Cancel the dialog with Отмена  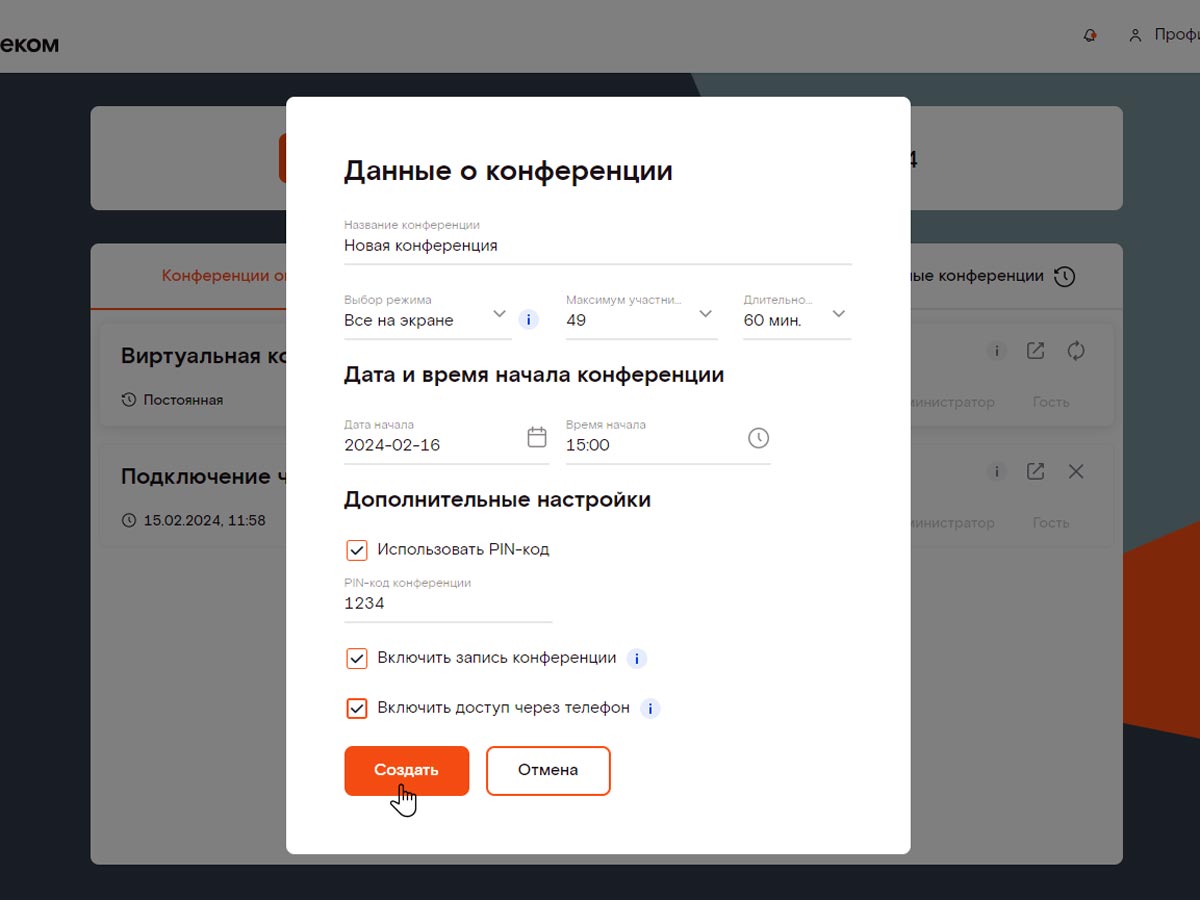pyautogui.click(x=548, y=770)
